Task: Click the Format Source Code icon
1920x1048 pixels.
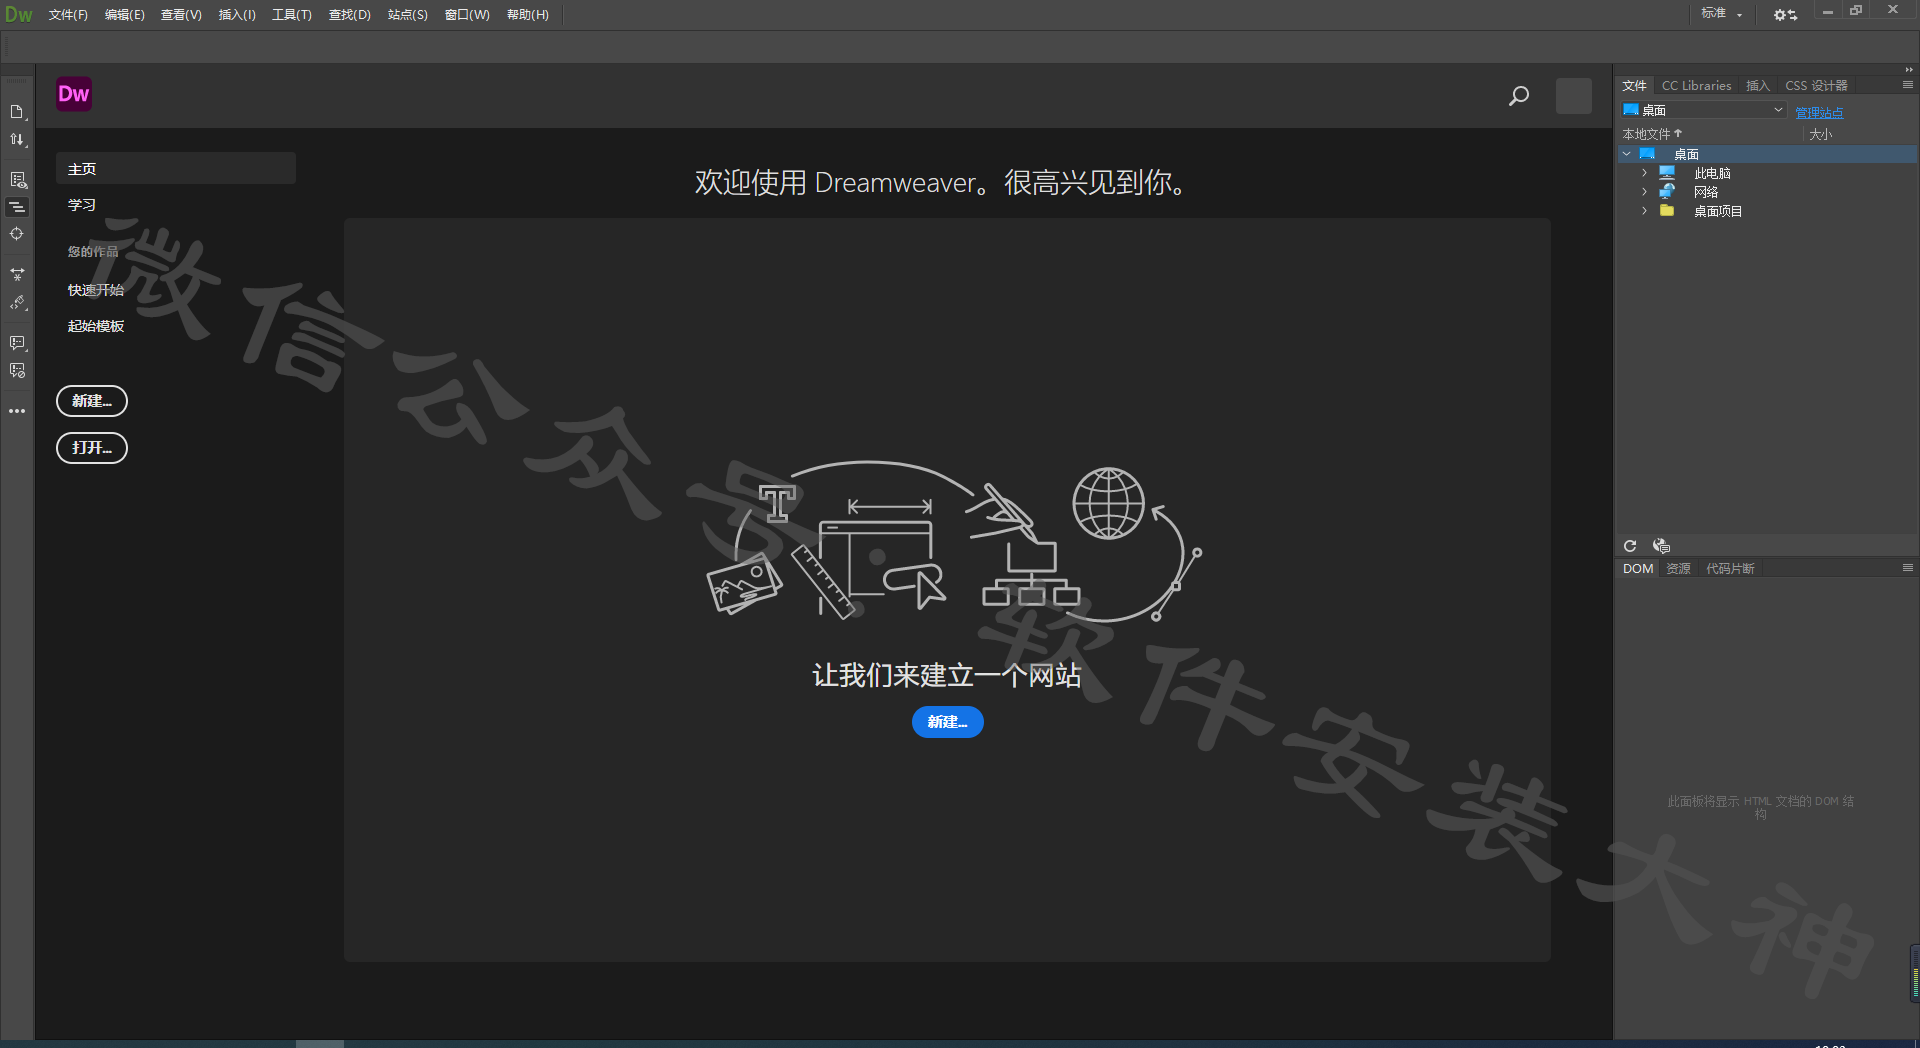Action: pos(17,303)
